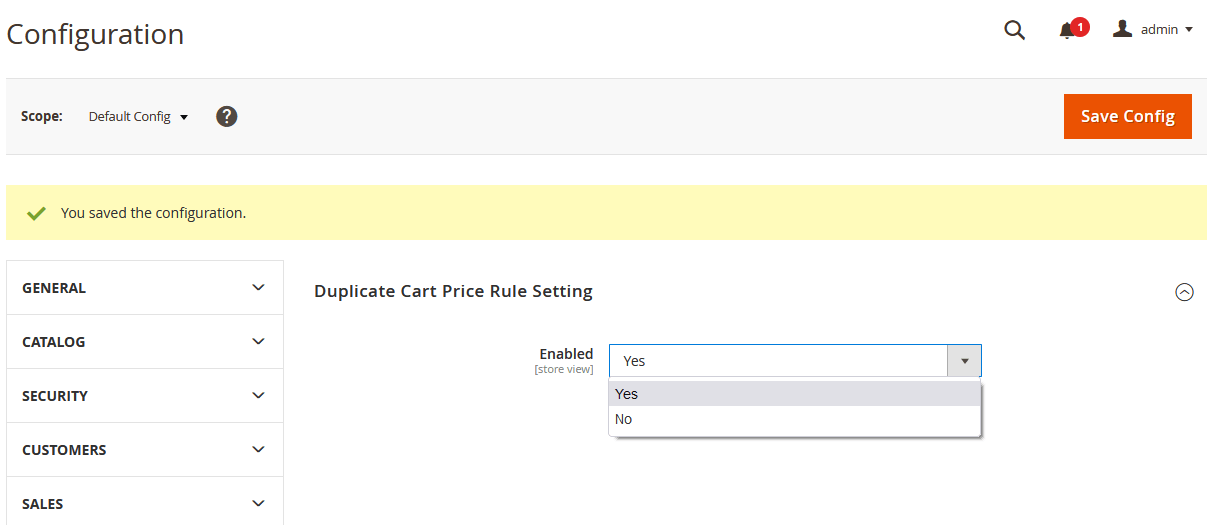
Task: Click the chevron beside GENERAL
Action: point(258,288)
